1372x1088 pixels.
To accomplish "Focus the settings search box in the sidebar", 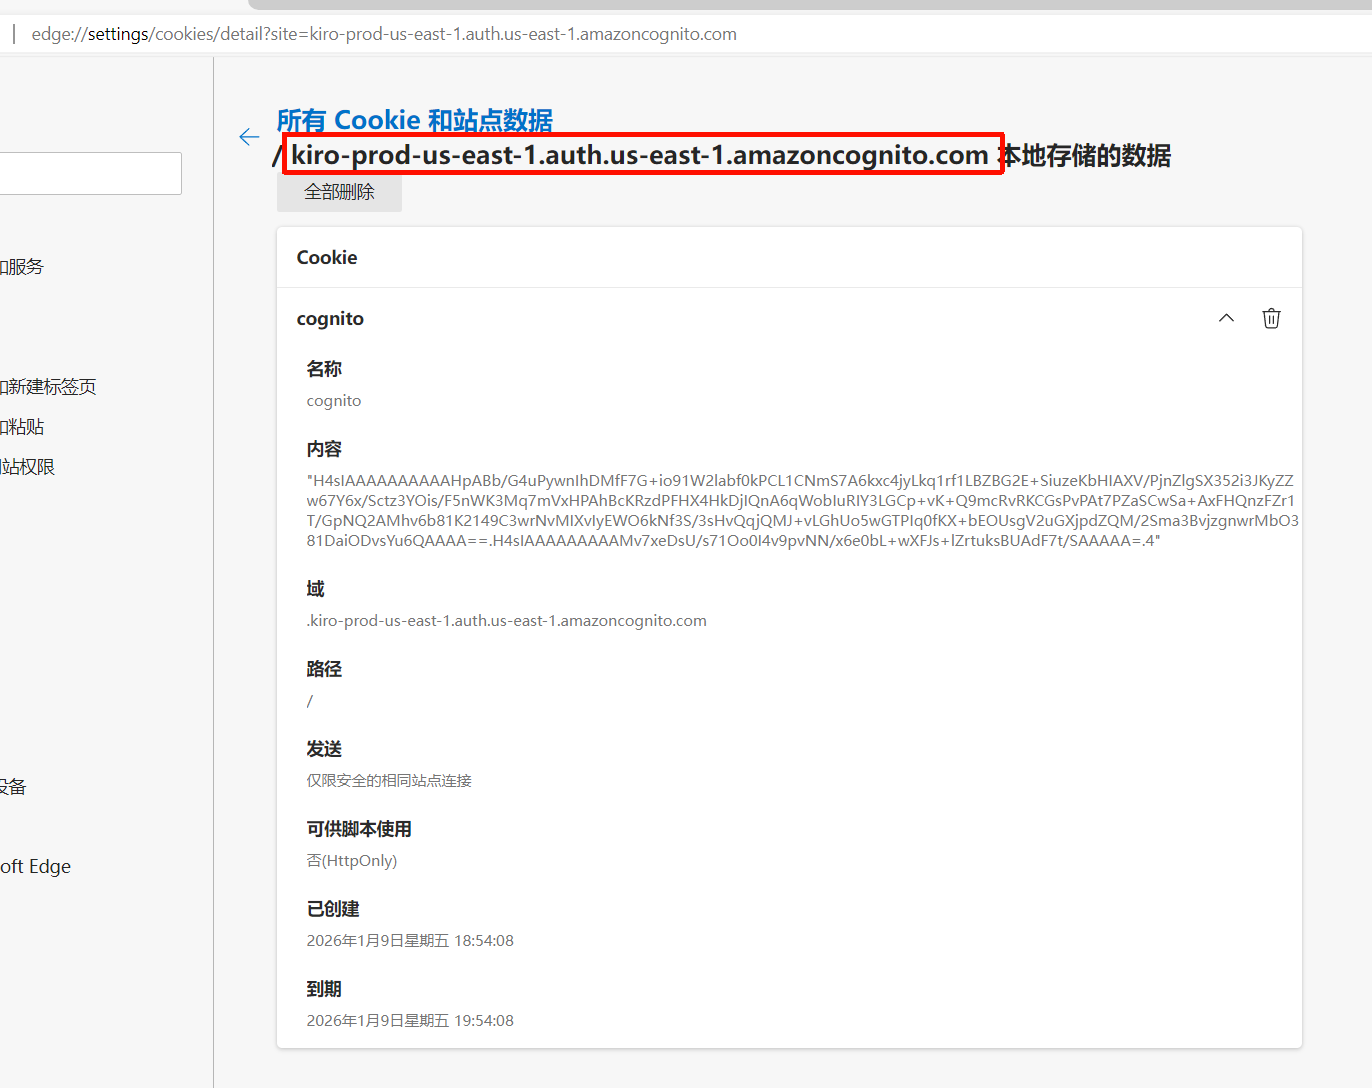I will [90, 174].
